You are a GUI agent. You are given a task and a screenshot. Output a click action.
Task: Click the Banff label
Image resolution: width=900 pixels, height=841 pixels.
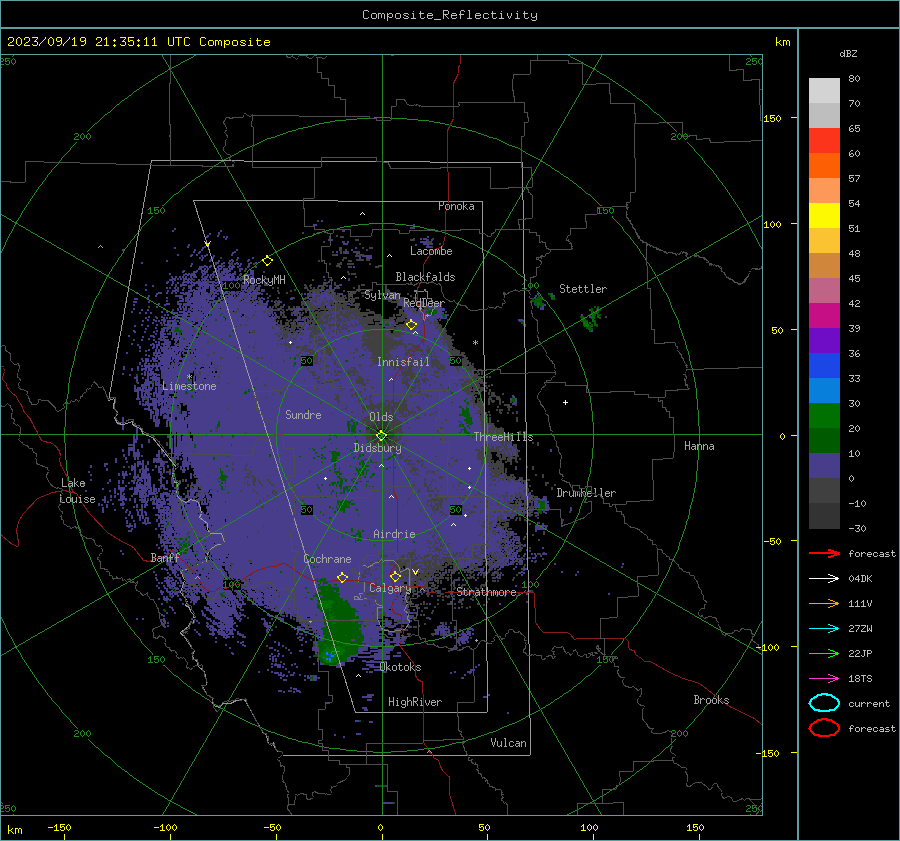[x=165, y=557]
